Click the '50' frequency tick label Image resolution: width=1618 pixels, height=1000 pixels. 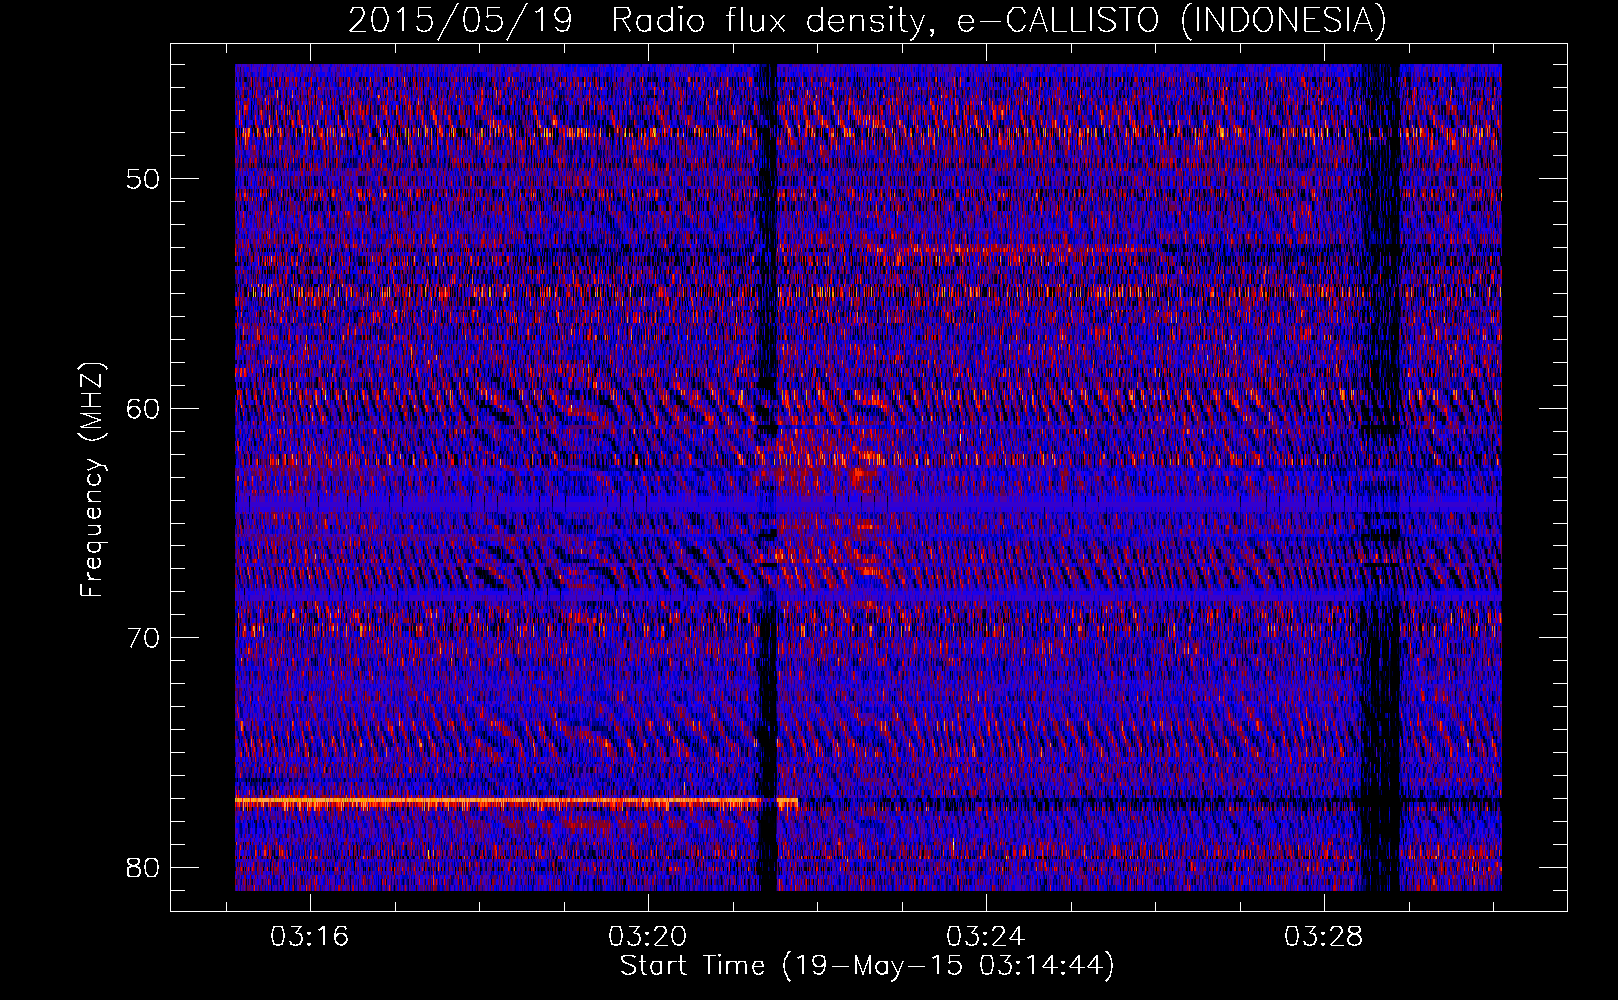click(x=143, y=179)
